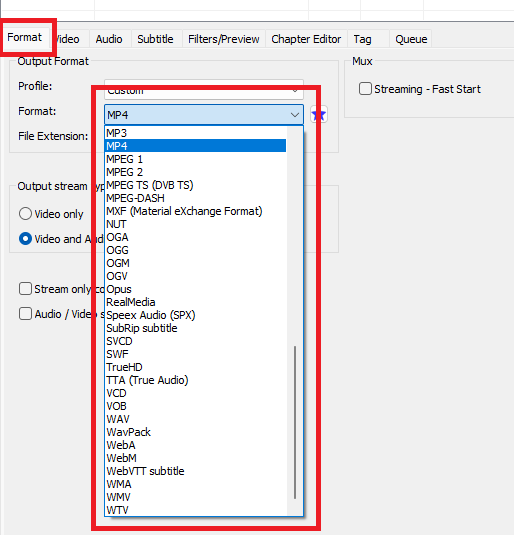
Task: Click the blue star favorite icon
Action: click(319, 115)
